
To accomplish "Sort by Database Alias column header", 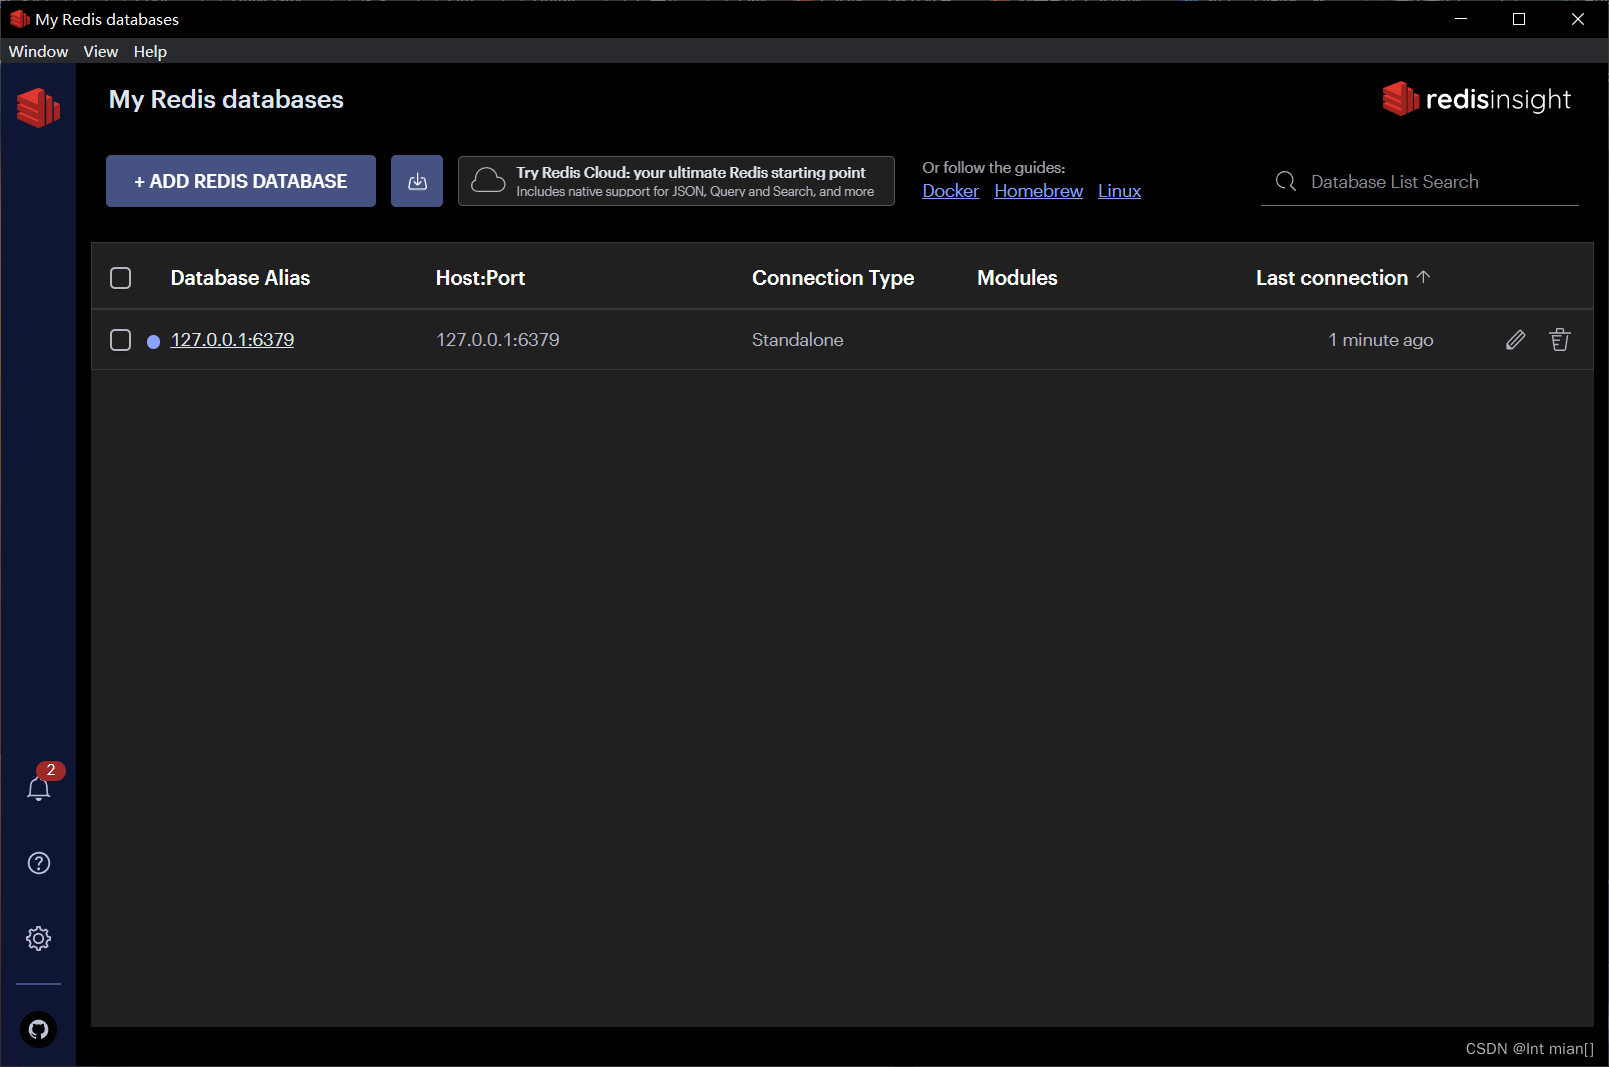I will (x=240, y=278).
